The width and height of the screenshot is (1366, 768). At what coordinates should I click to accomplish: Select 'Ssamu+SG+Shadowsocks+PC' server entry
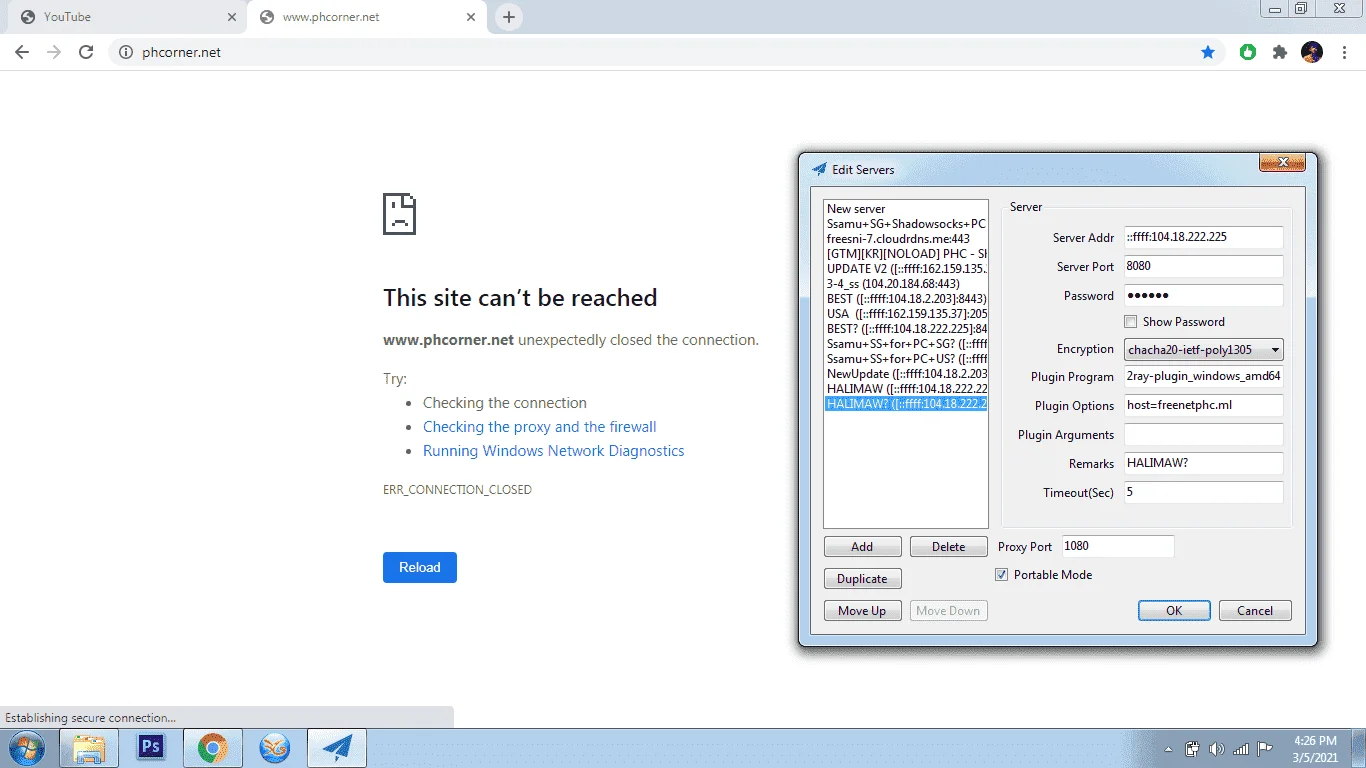pyautogui.click(x=906, y=224)
